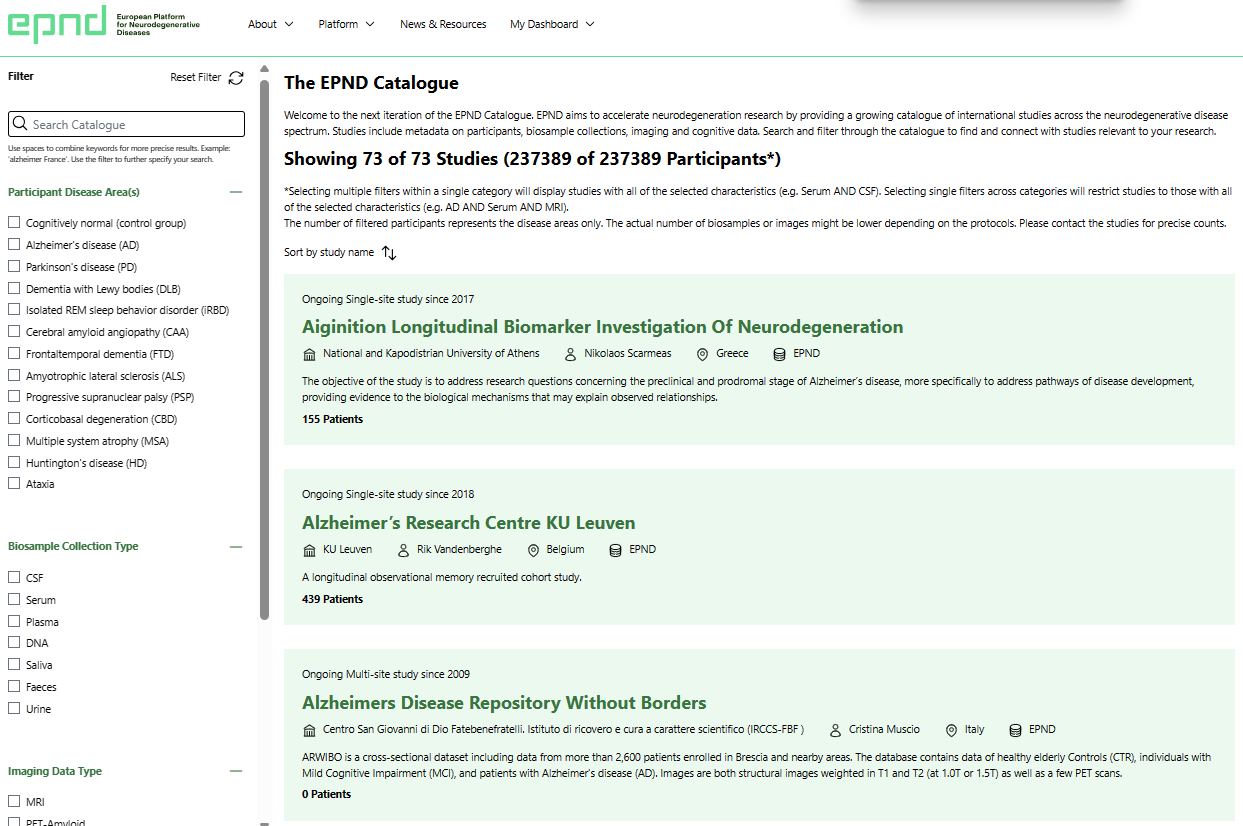Open Aiginition Longitudinal Biomarker Investigation study

tap(602, 327)
